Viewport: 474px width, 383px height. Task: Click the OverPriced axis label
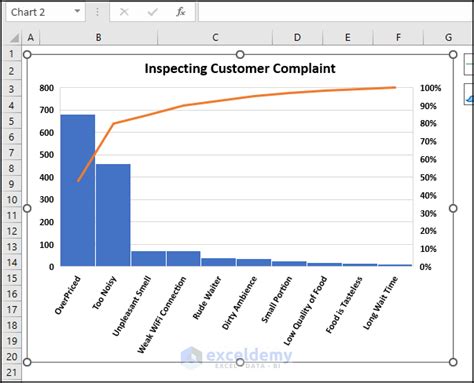click(x=68, y=295)
